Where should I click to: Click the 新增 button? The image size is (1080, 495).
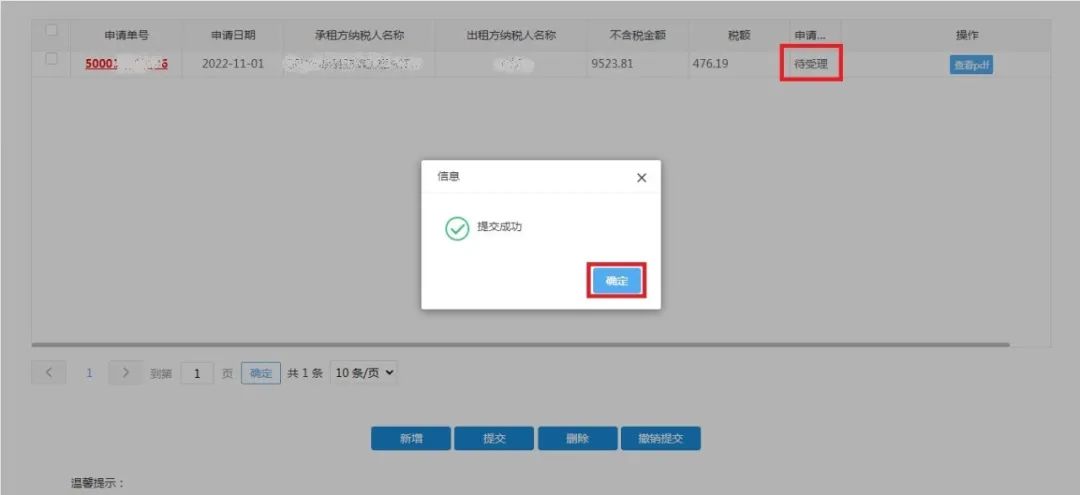click(x=411, y=439)
